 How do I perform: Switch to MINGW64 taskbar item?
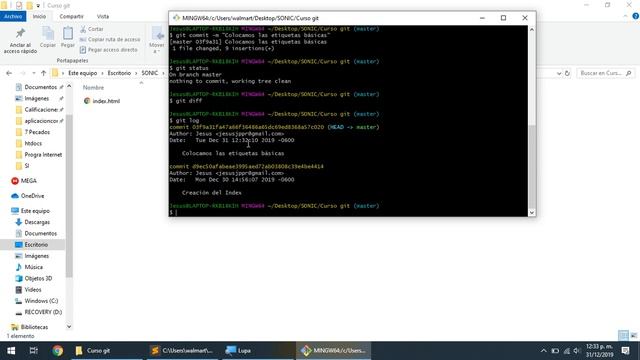333,351
